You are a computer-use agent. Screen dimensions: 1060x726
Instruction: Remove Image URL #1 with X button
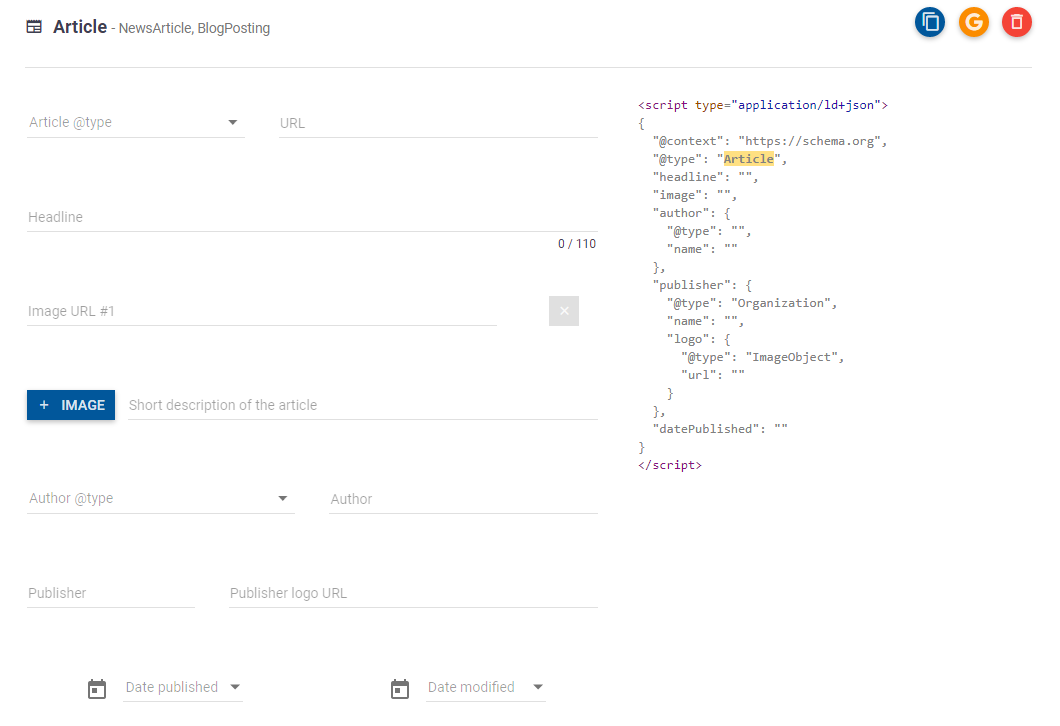pos(564,311)
